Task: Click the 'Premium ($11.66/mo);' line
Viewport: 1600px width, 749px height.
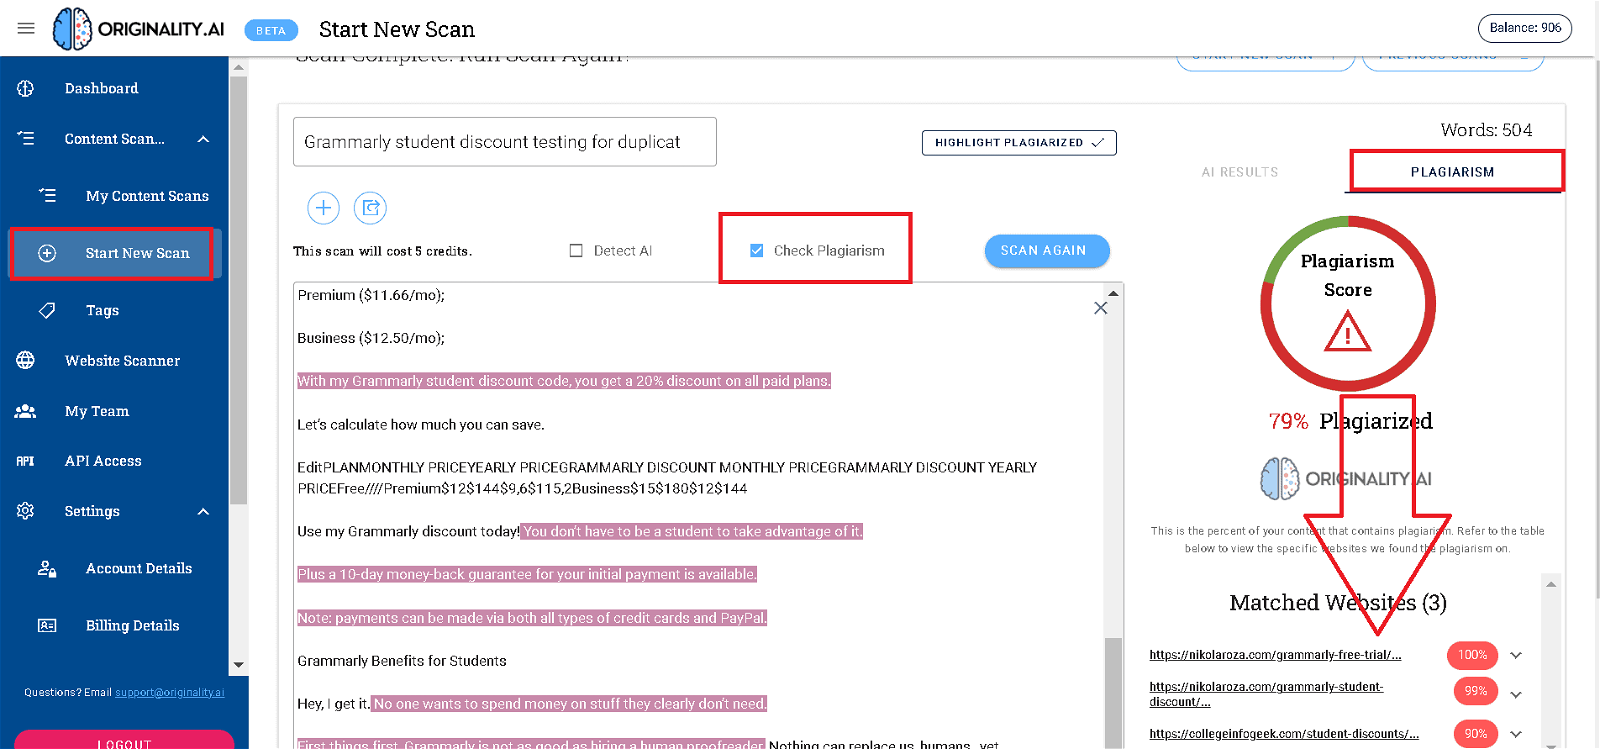Action: click(371, 295)
